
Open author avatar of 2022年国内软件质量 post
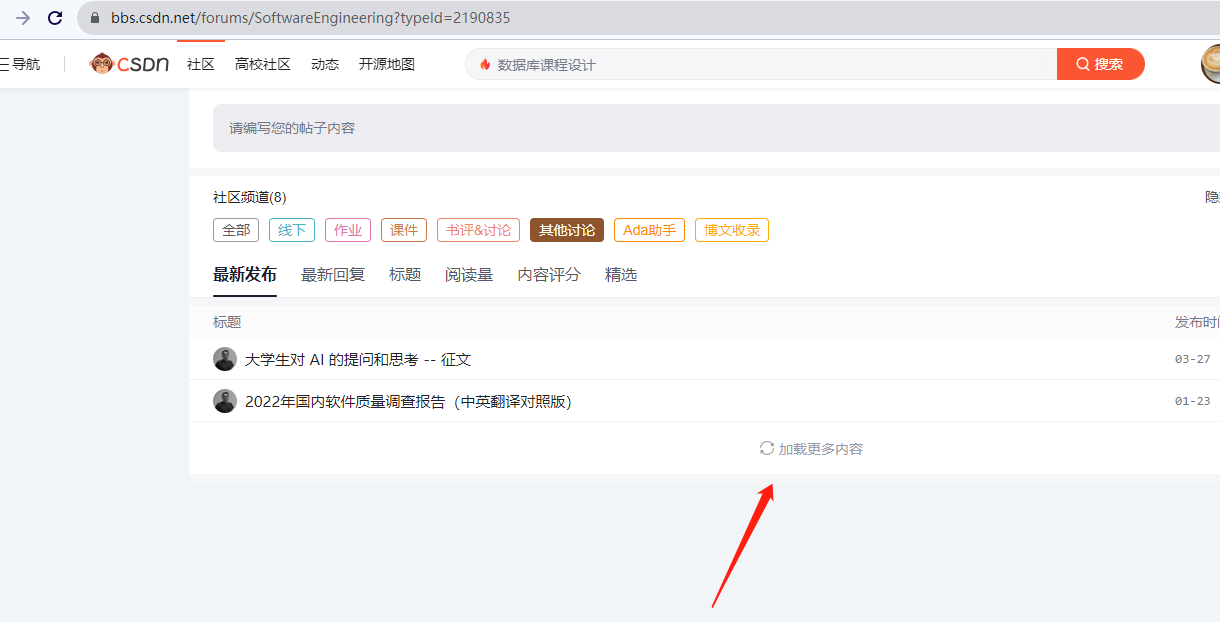click(x=225, y=401)
